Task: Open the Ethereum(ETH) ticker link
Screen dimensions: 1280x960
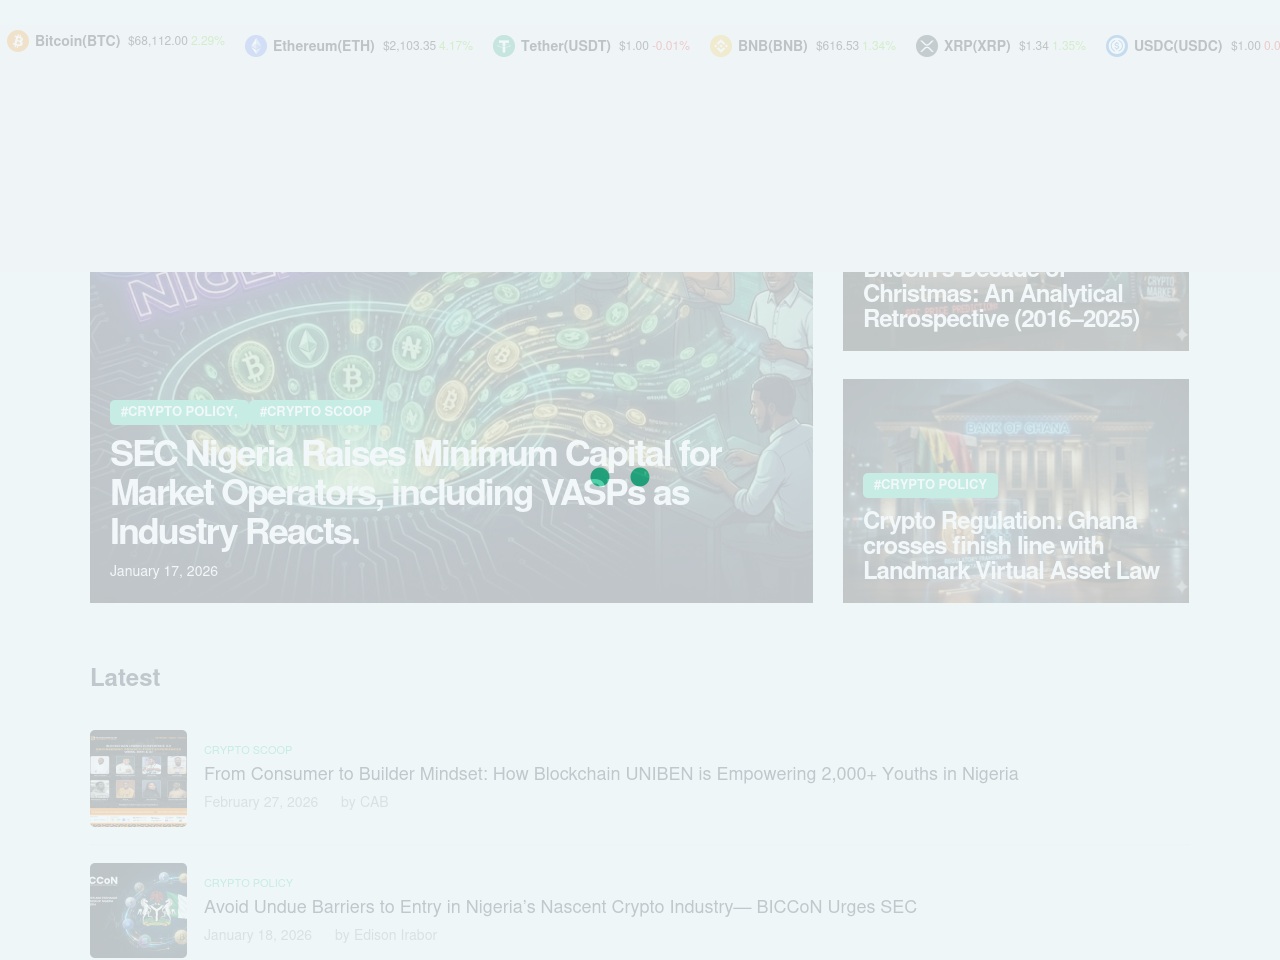Action: tap(323, 46)
